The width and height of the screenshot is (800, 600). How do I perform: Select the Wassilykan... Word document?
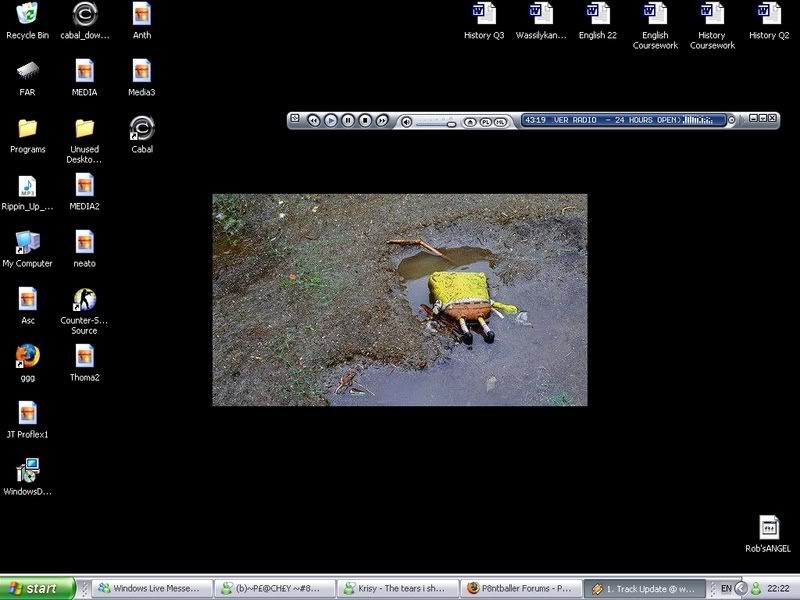[x=541, y=20]
